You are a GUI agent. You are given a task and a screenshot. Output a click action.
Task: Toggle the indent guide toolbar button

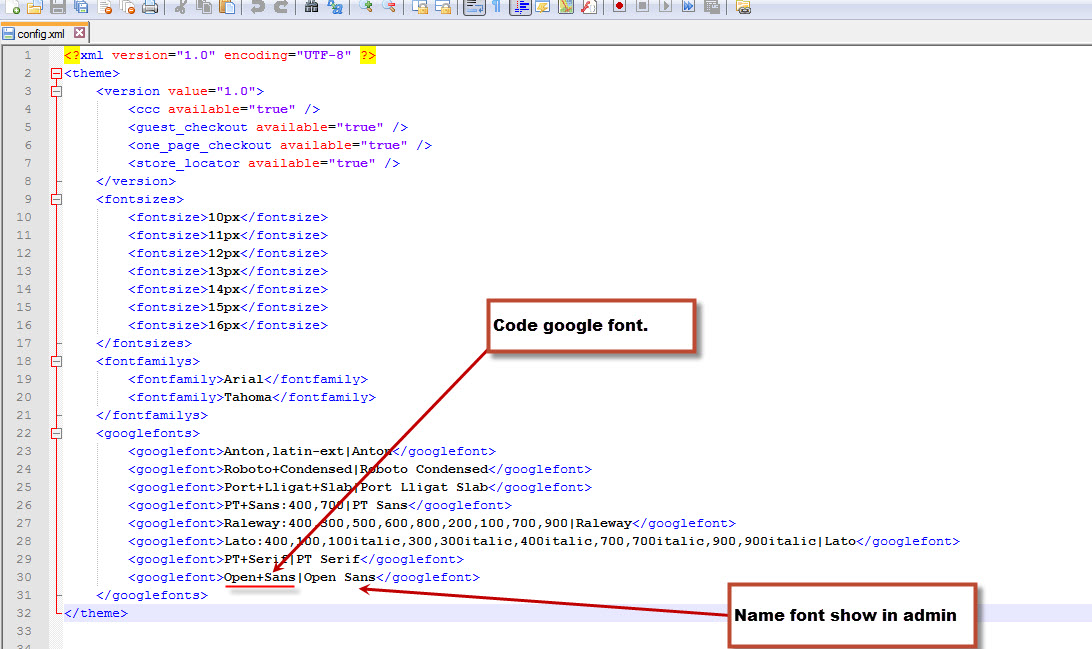tap(520, 7)
